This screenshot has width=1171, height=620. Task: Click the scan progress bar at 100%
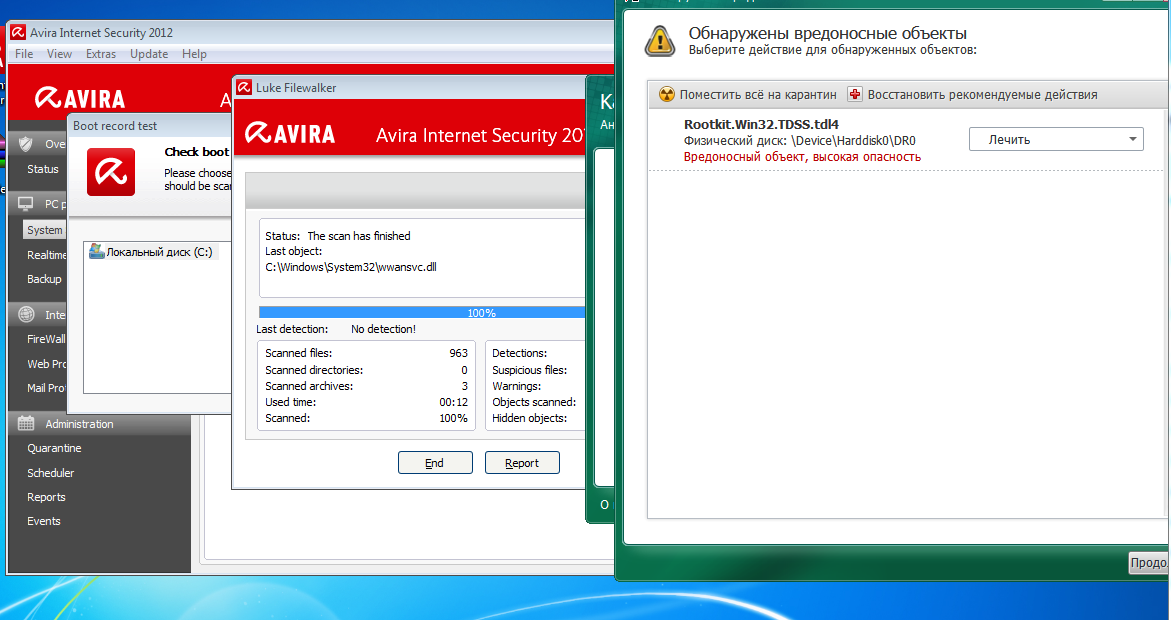422,312
